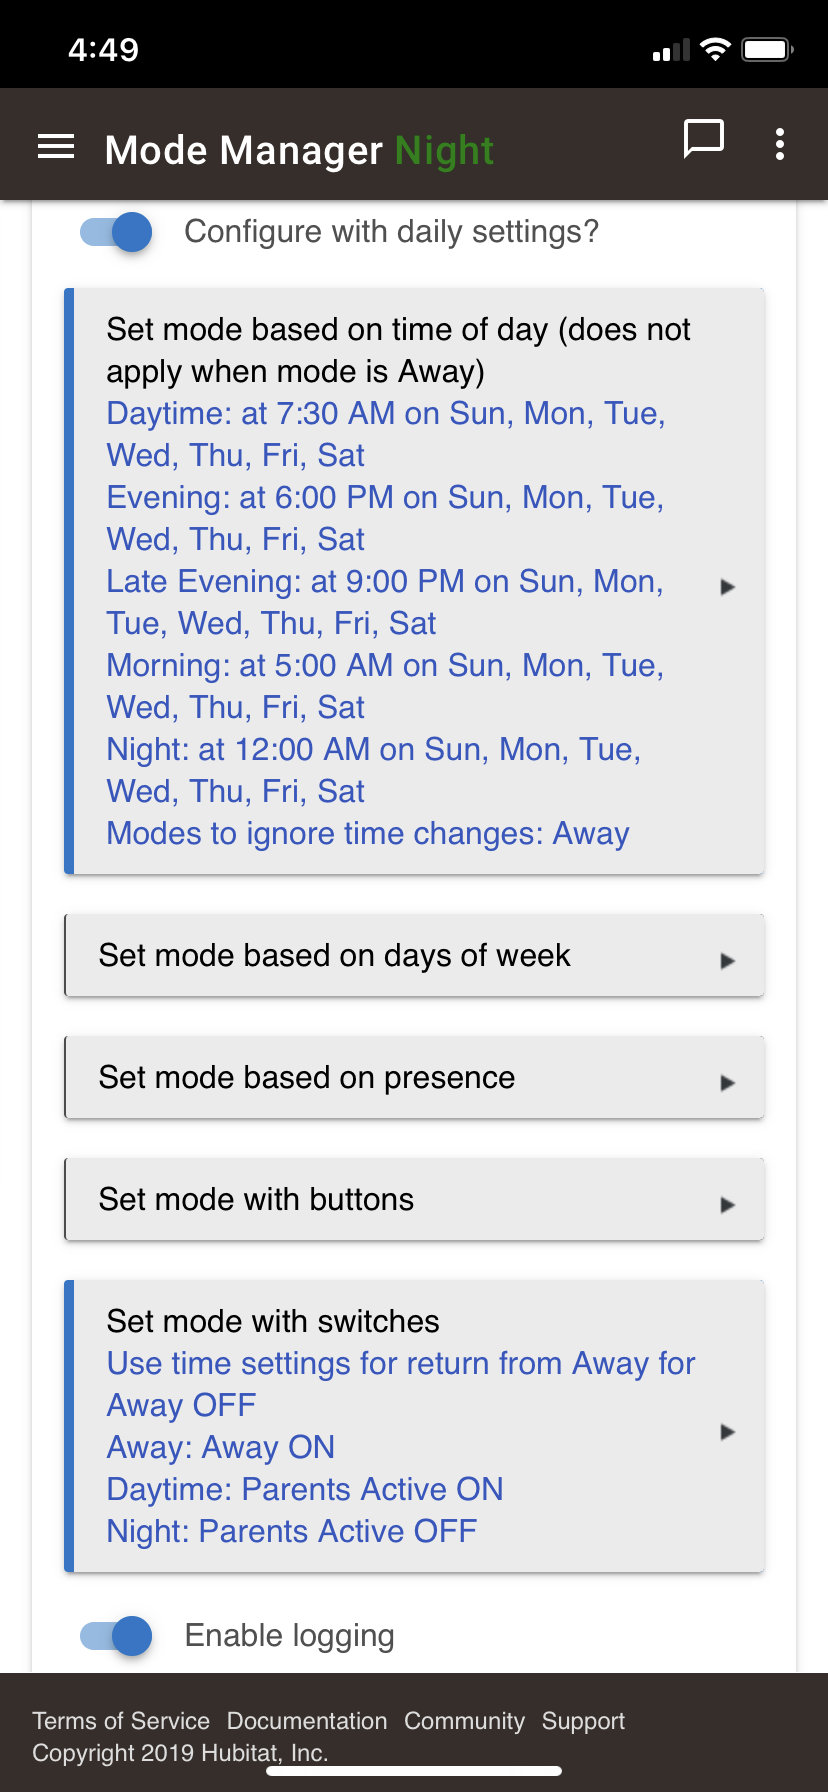
Task: Open the Documentation footer link
Action: coord(307,1721)
